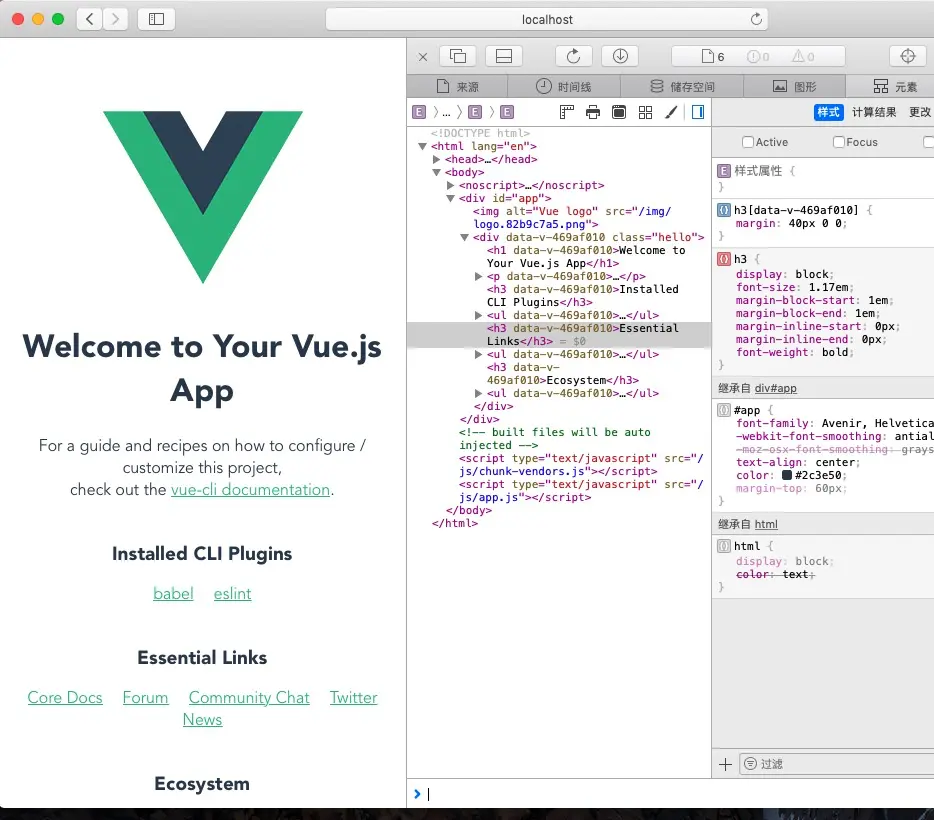Image resolution: width=934 pixels, height=820 pixels.
Task: Click the localhost address bar
Action: [x=546, y=19]
